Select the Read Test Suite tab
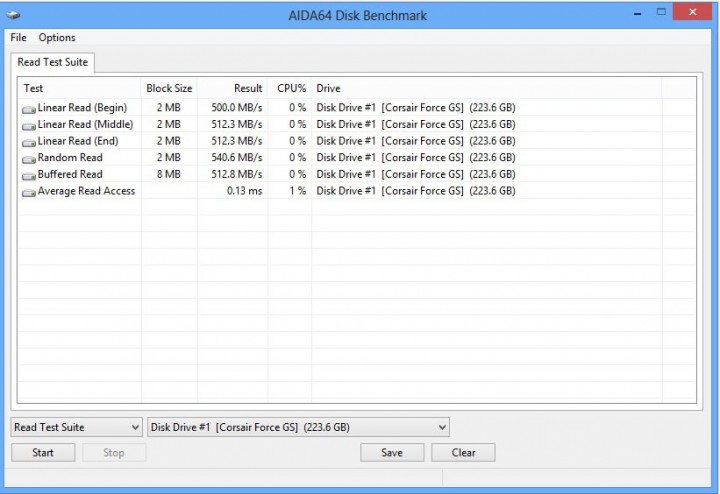The image size is (720, 494). (52, 62)
